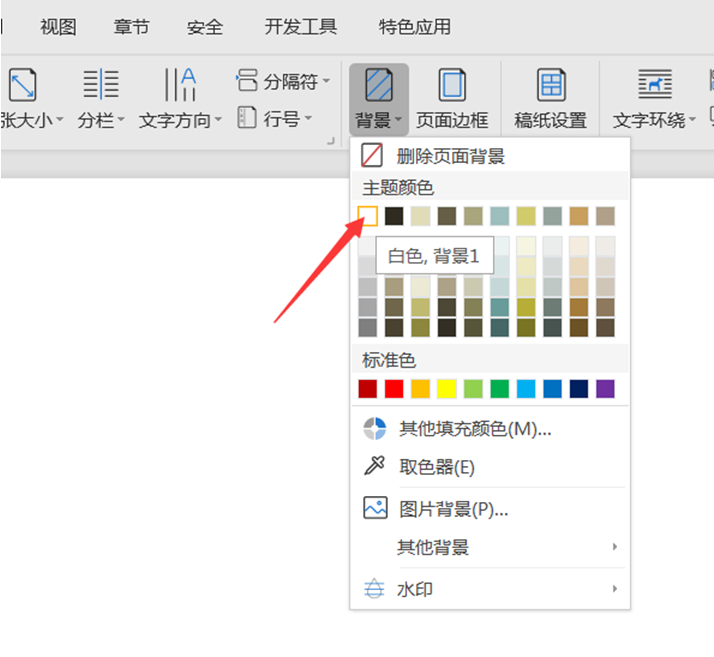Click the 行号 line number icon
Image resolution: width=714 pixels, height=657 pixels.
[x=247, y=117]
